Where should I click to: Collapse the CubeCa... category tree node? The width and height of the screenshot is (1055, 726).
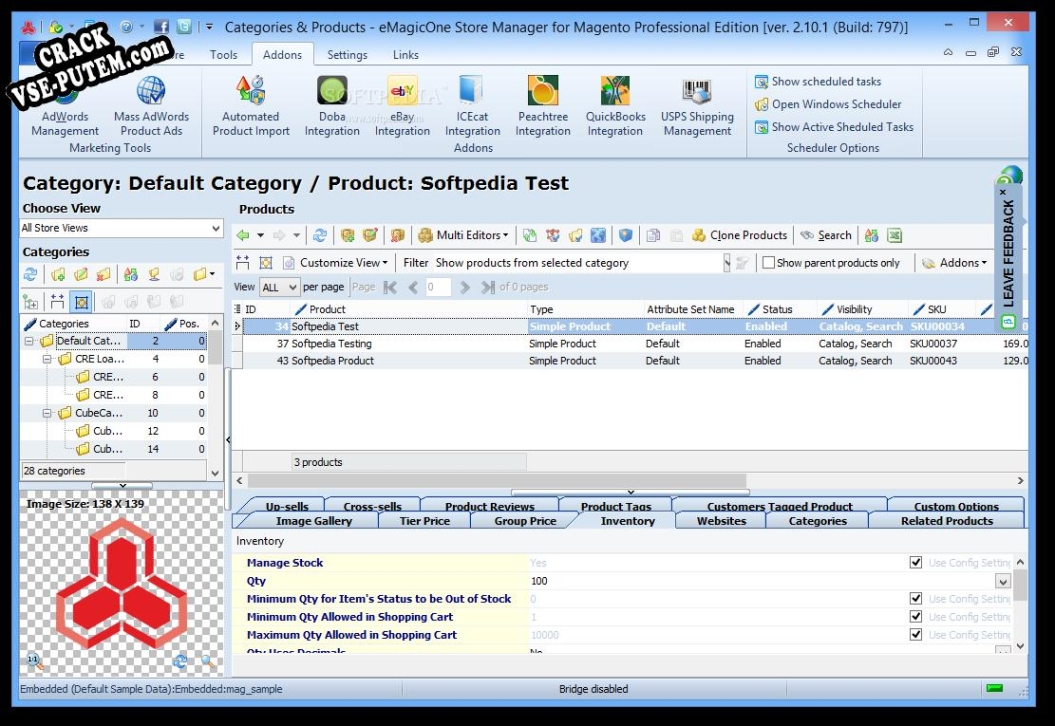47,413
